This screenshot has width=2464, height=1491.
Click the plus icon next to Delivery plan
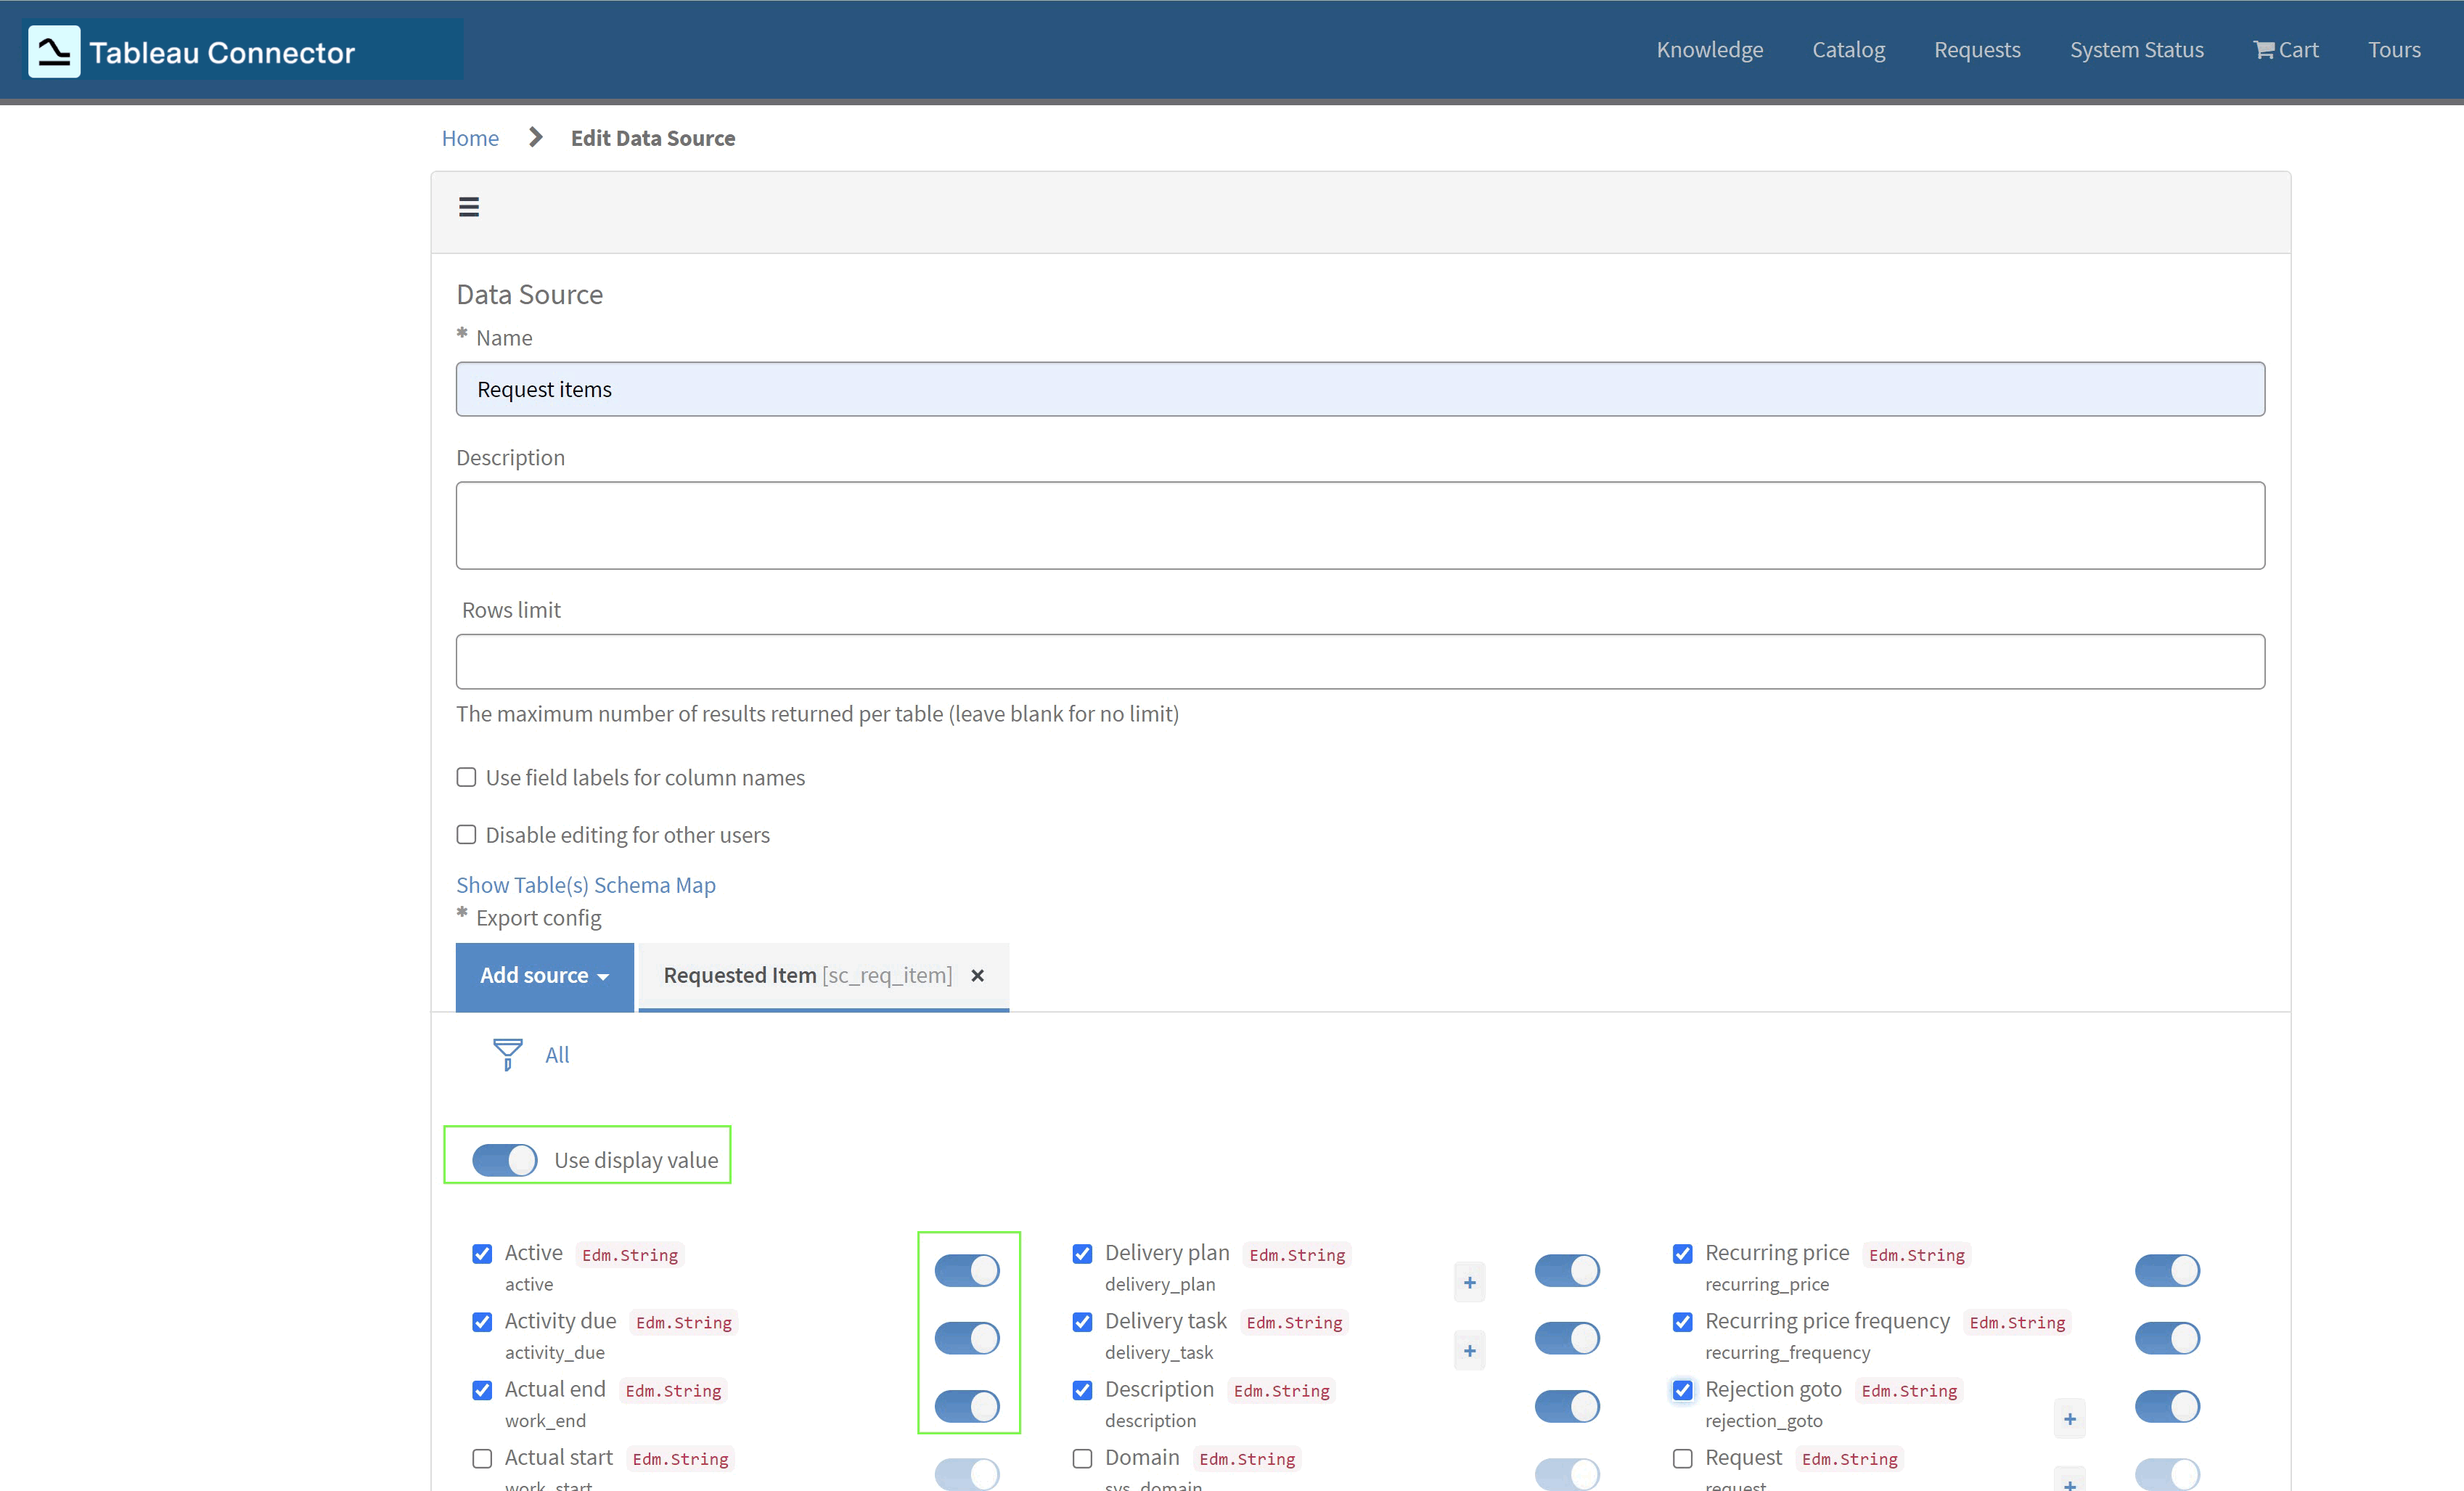pyautogui.click(x=1468, y=1282)
